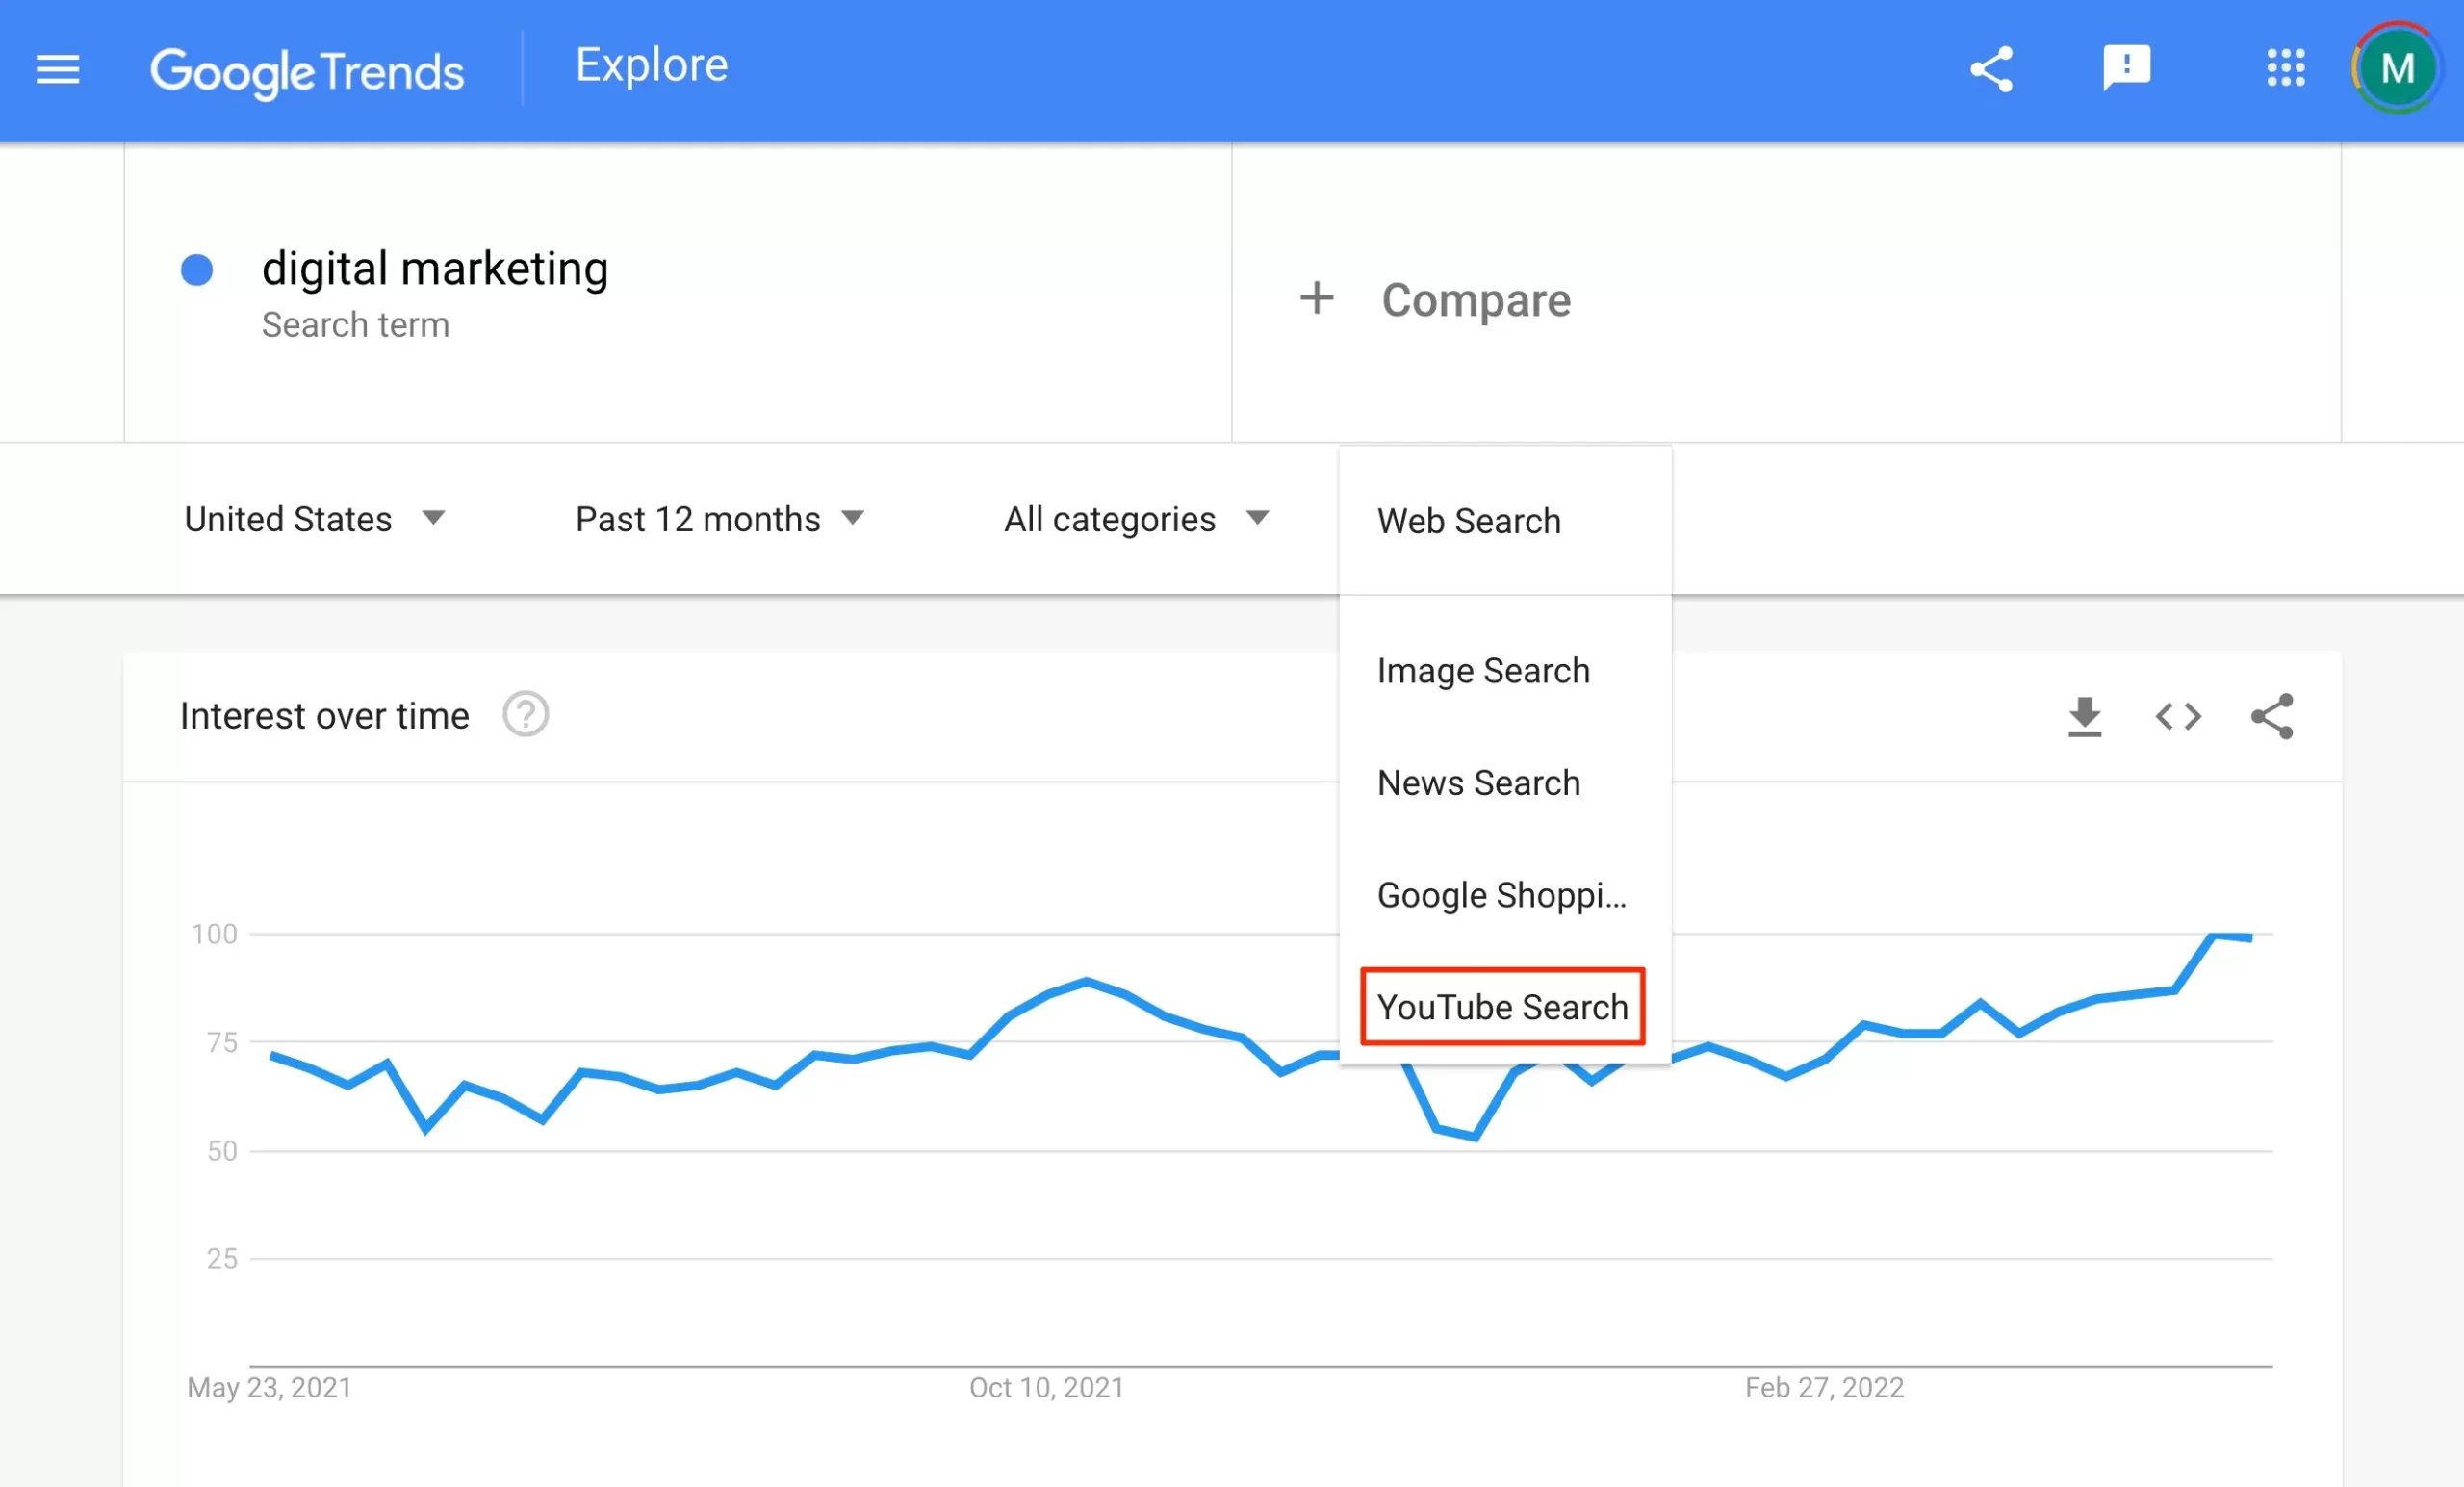
Task: Click the download icon for chart data
Action: coord(2084,716)
